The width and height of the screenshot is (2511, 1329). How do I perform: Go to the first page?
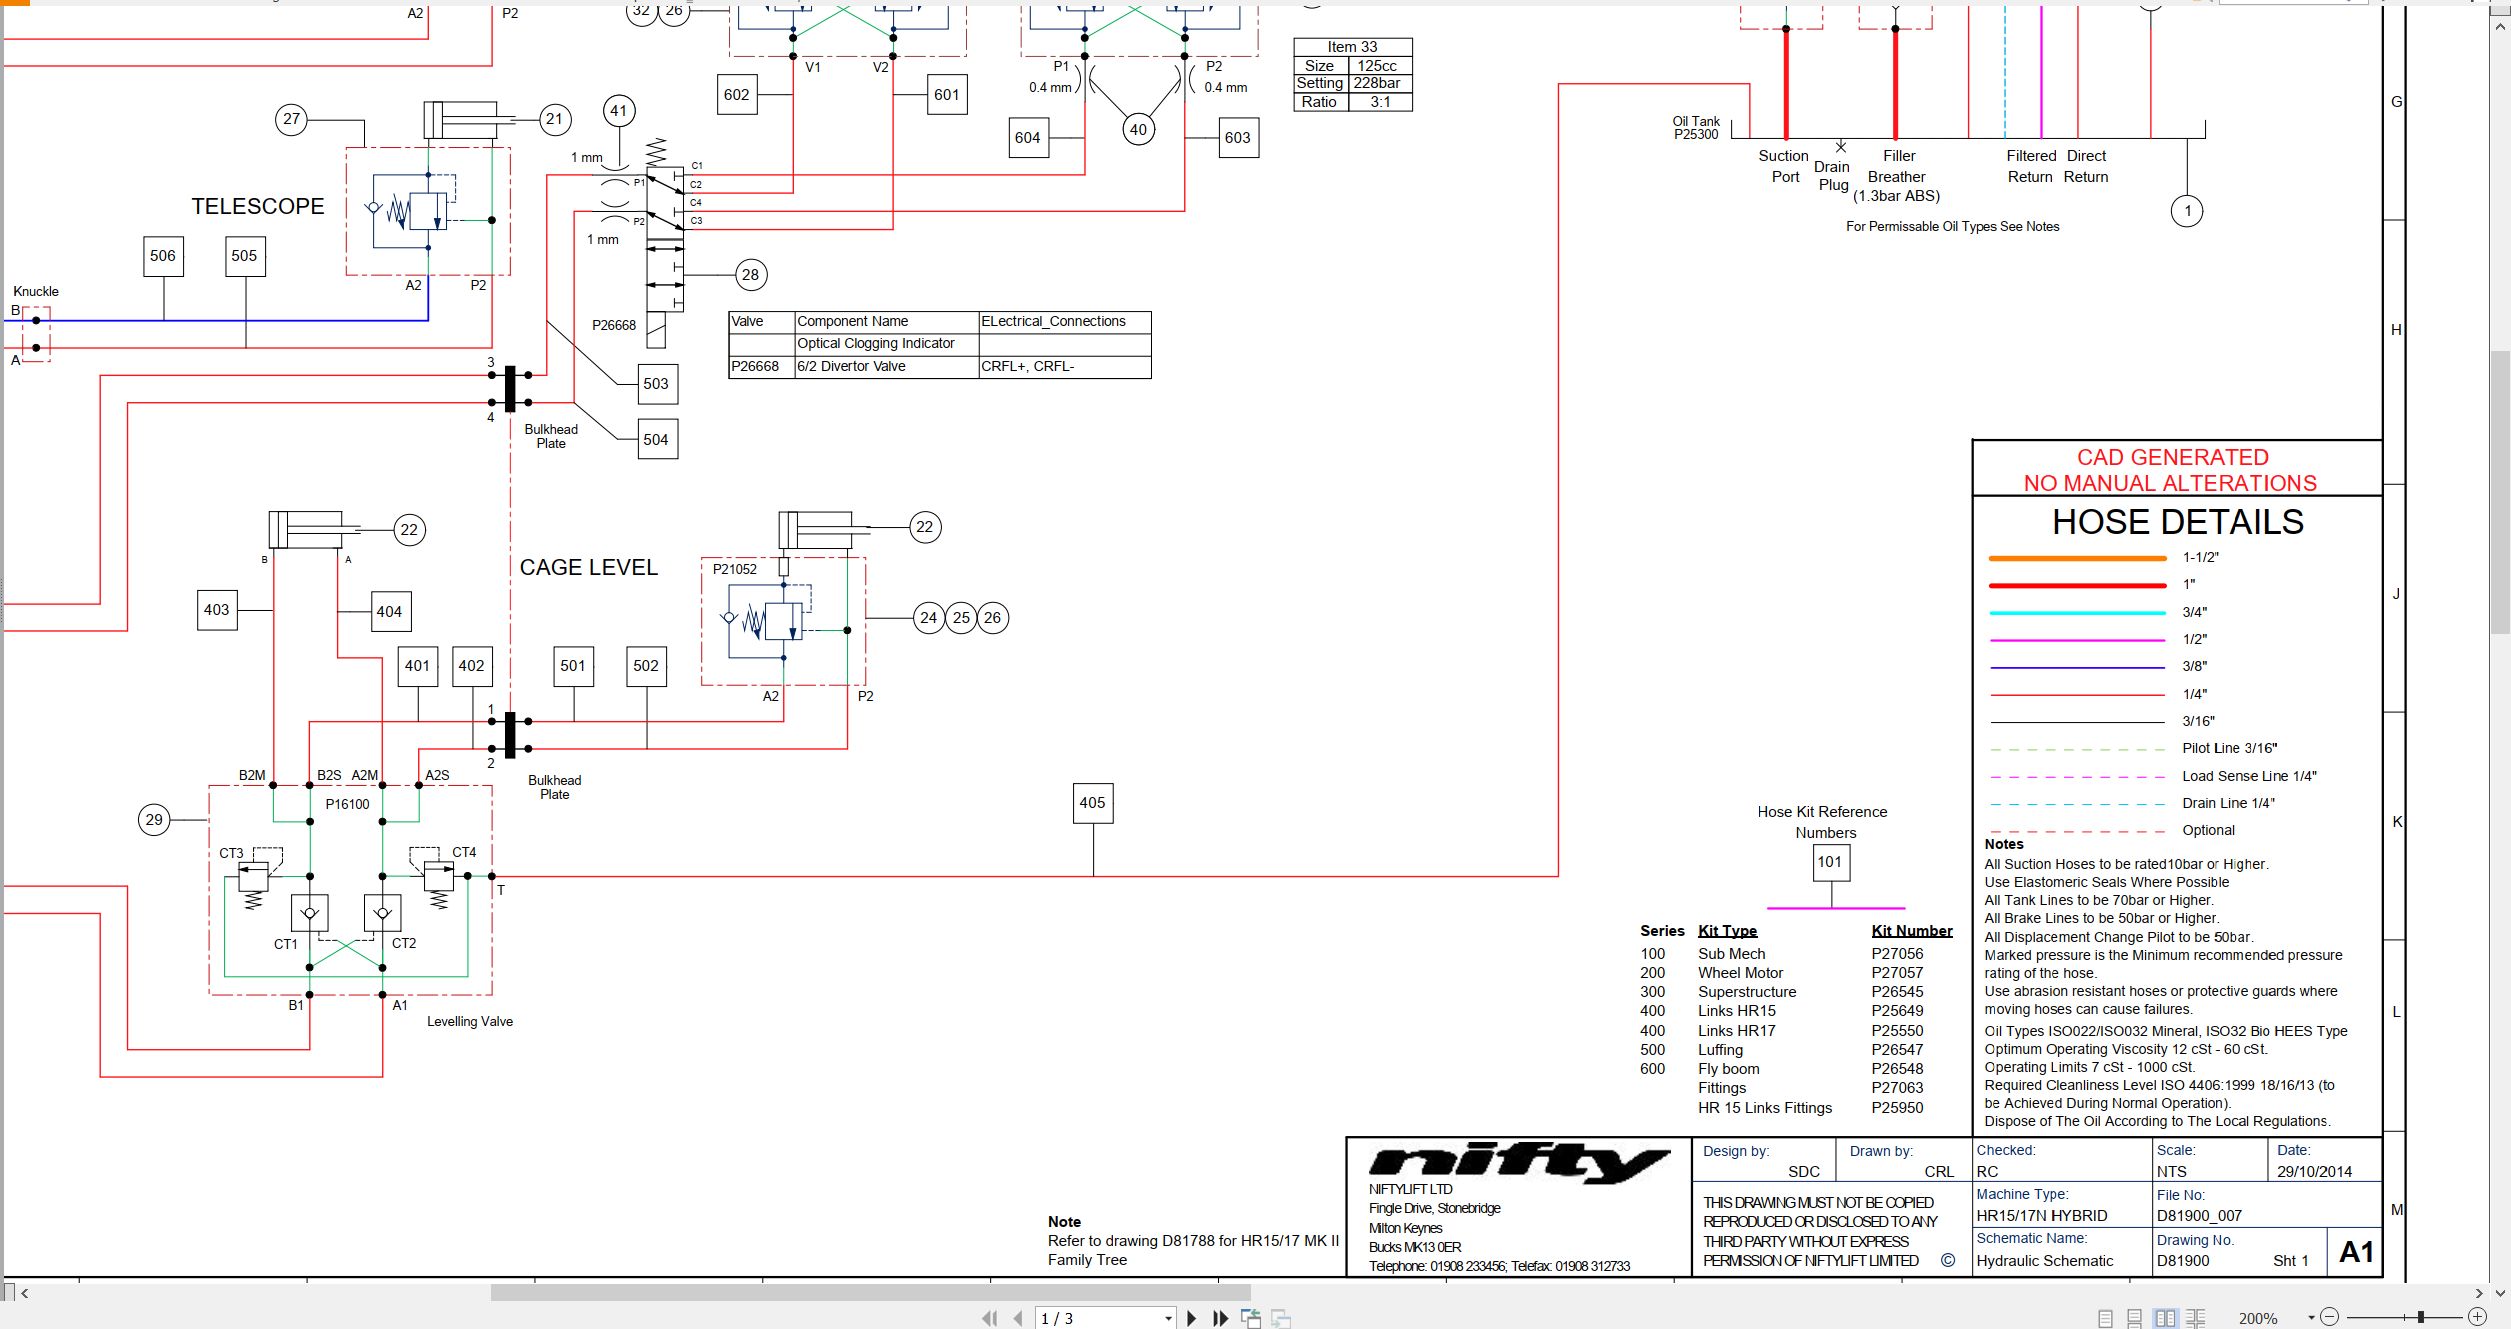point(990,1318)
